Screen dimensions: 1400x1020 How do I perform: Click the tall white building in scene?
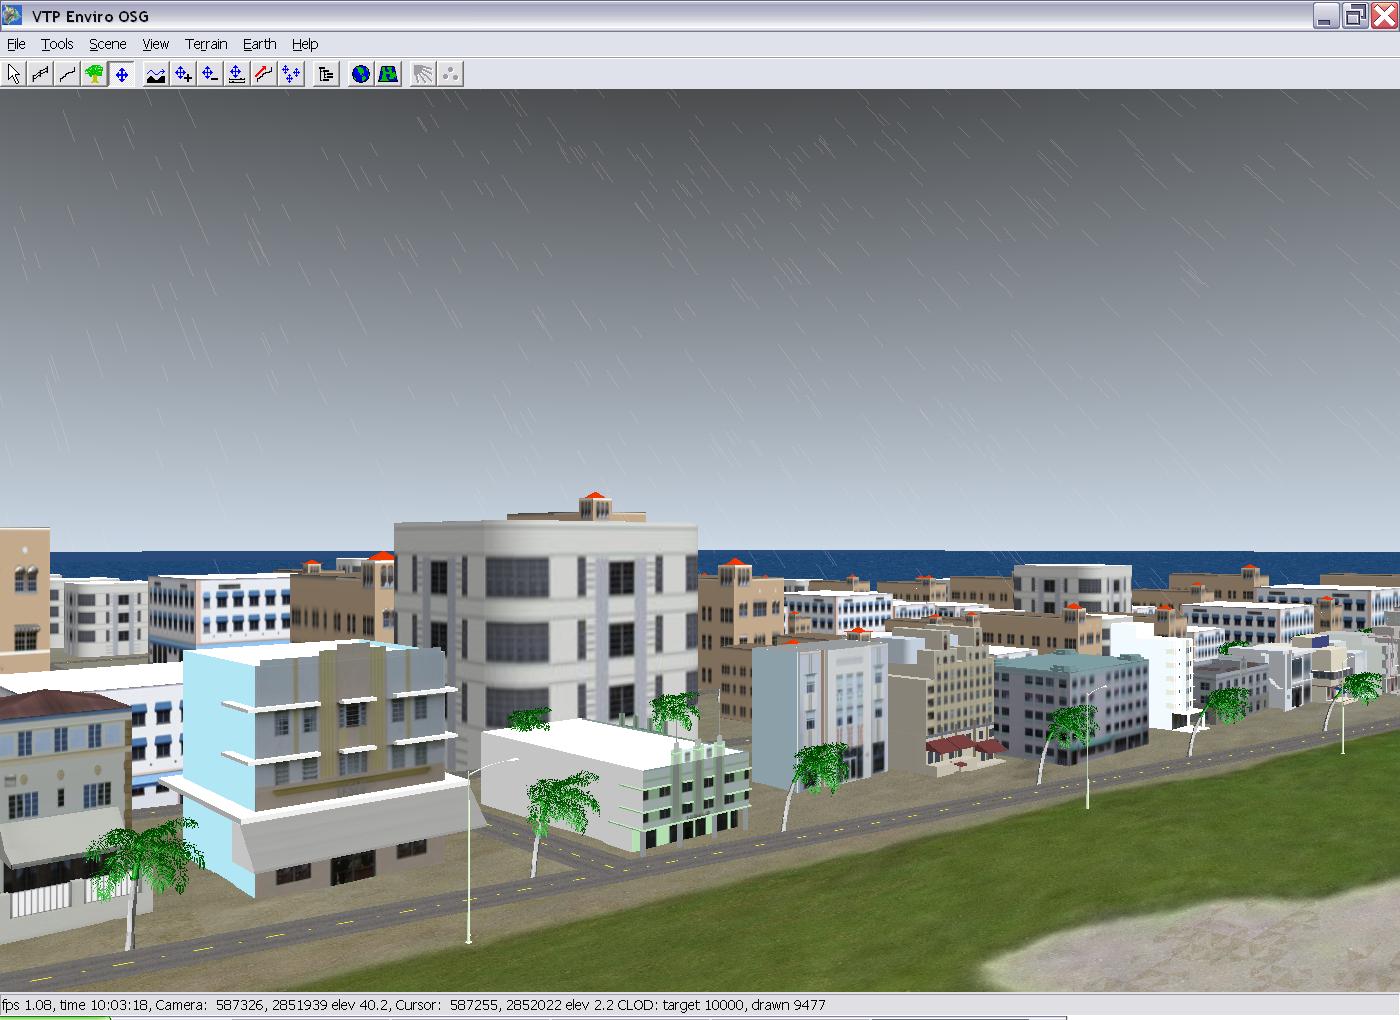point(545,620)
